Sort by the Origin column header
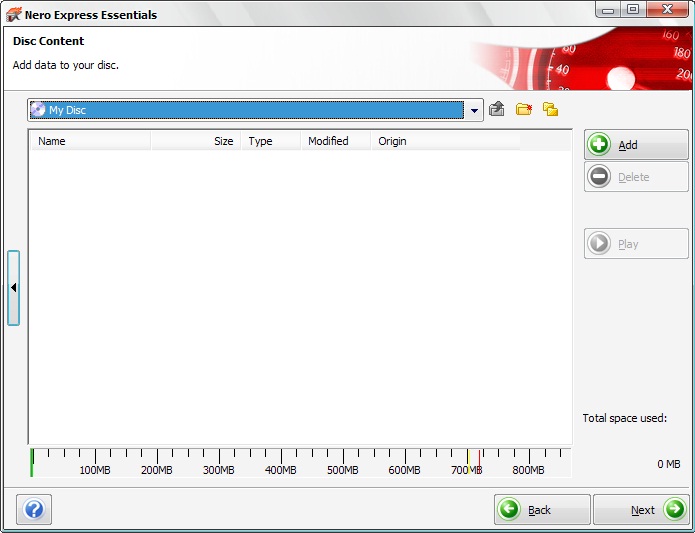 coord(445,141)
